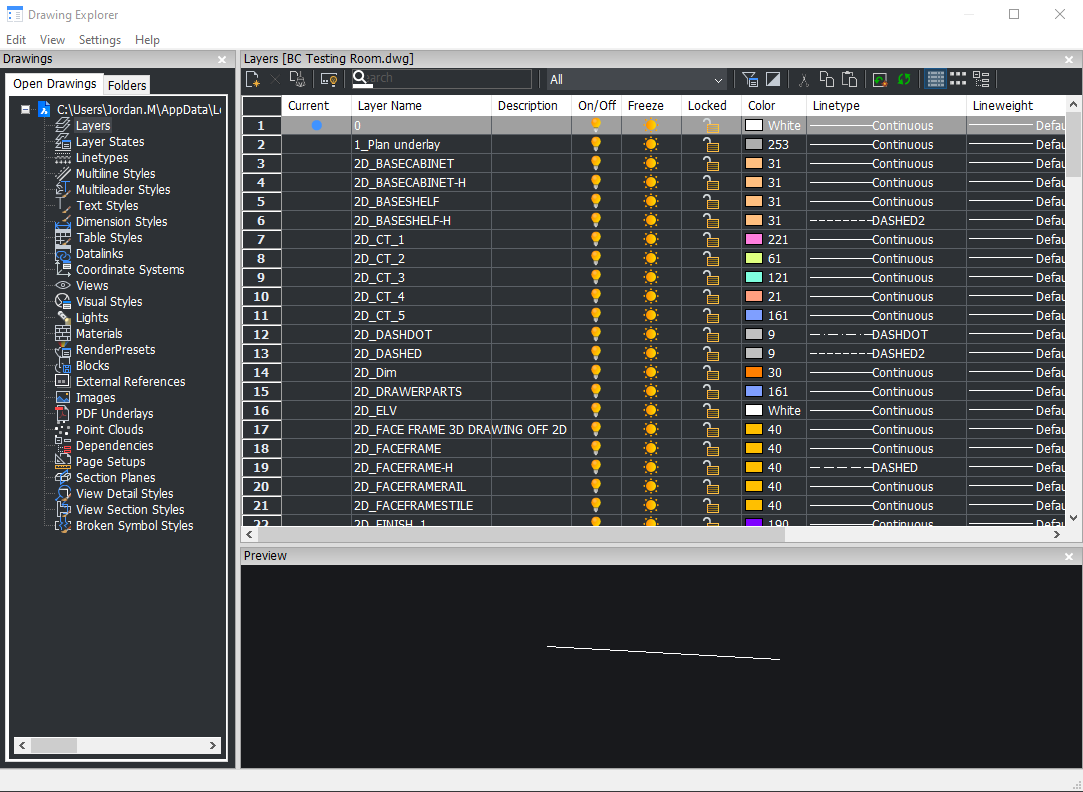The height and width of the screenshot is (792, 1083).
Task: Collapse the drawing file tree node
Action: pos(25,110)
